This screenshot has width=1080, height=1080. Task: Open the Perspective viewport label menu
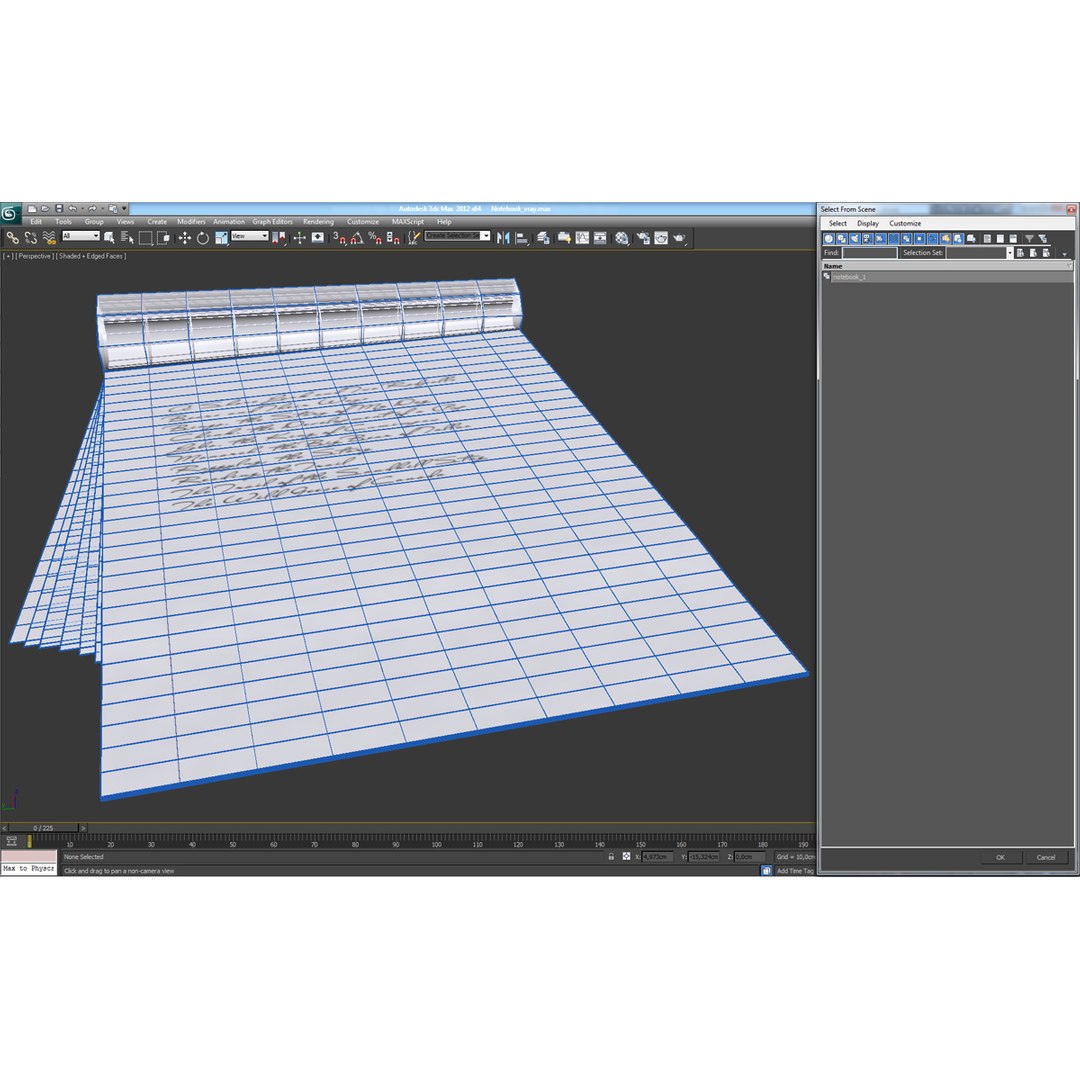tap(34, 256)
